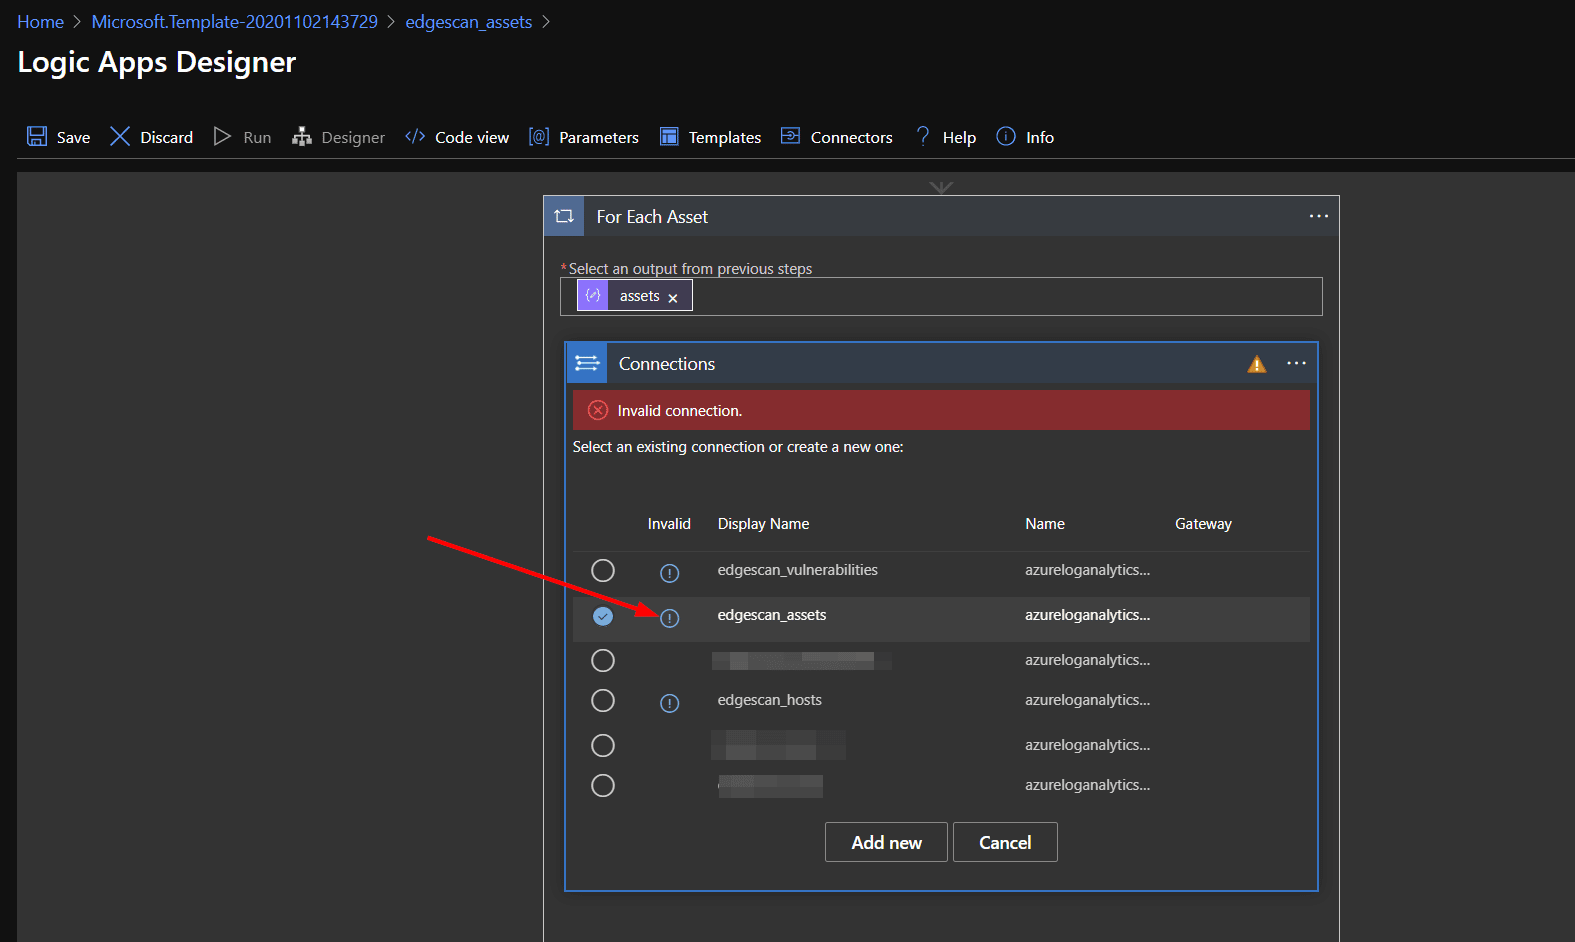This screenshot has width=1575, height=942.
Task: Select edgescan_assets connection radio button
Action: (x=603, y=616)
